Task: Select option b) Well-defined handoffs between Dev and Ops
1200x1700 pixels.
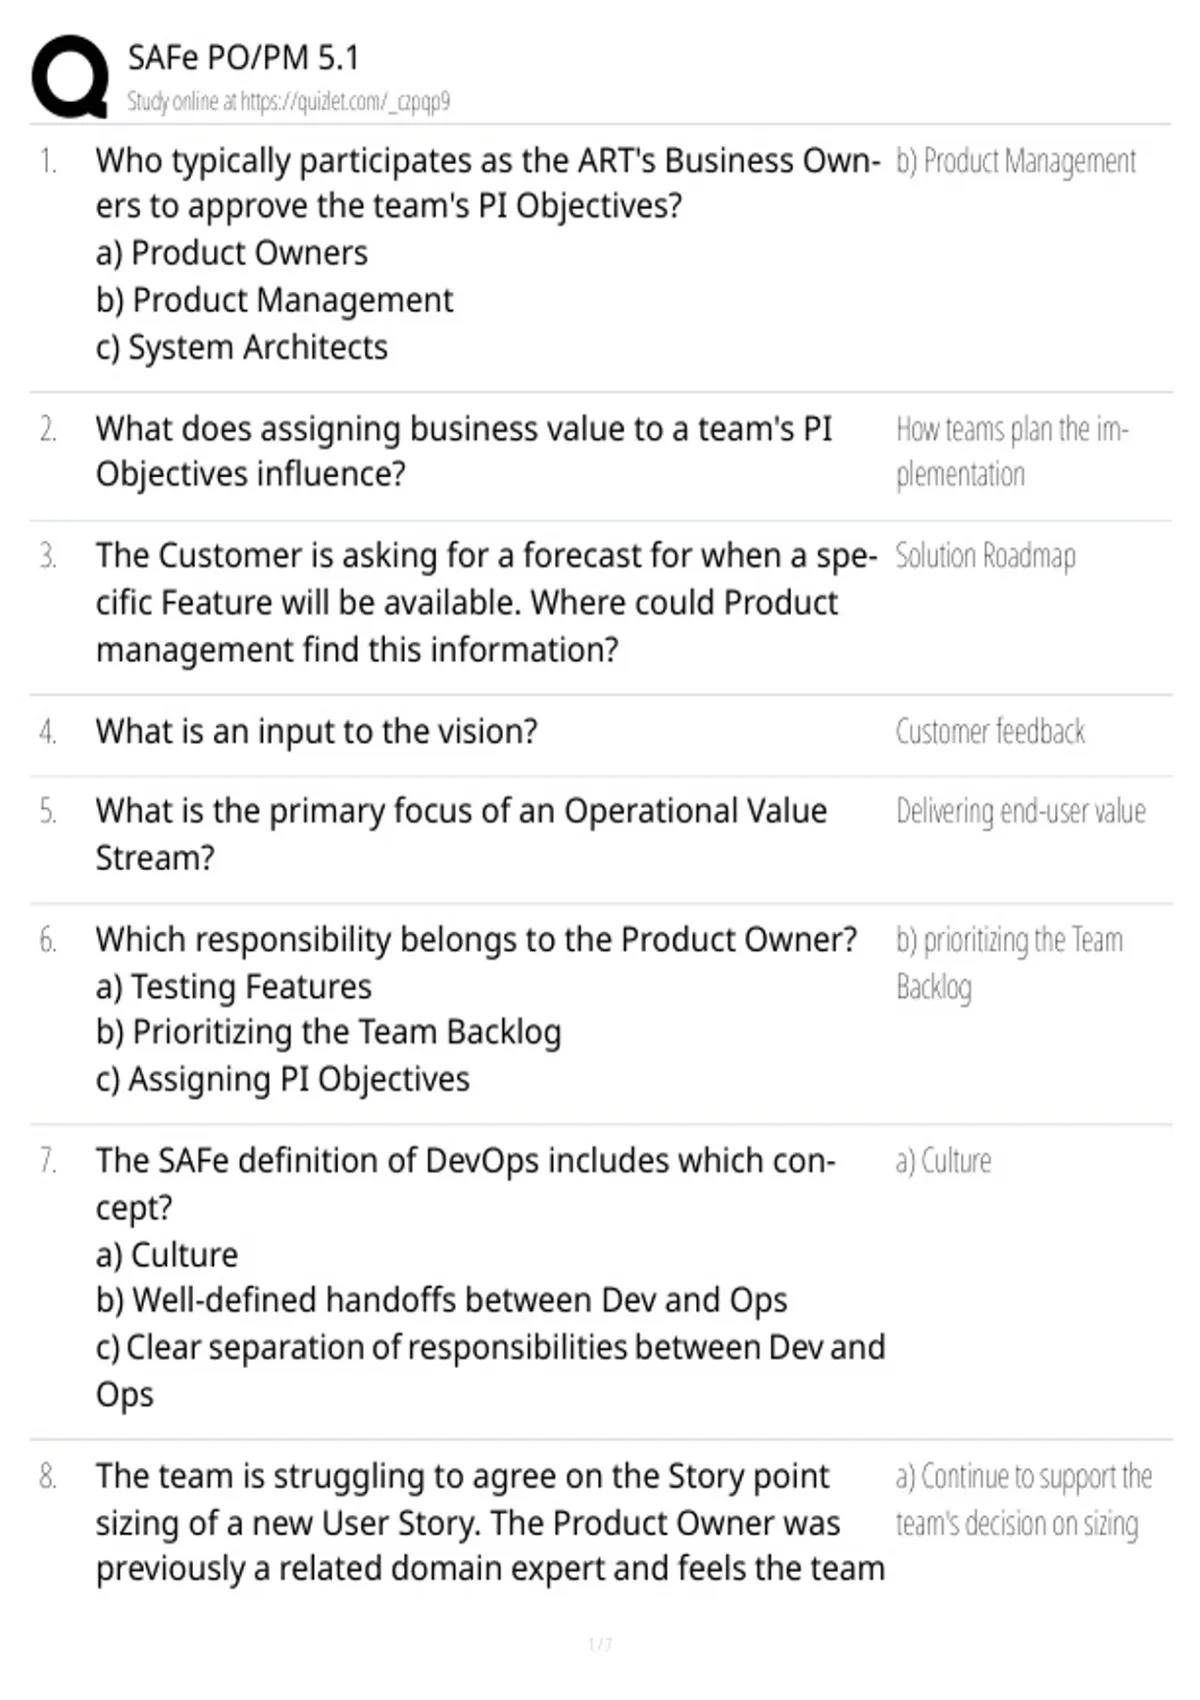Action: tap(442, 1300)
